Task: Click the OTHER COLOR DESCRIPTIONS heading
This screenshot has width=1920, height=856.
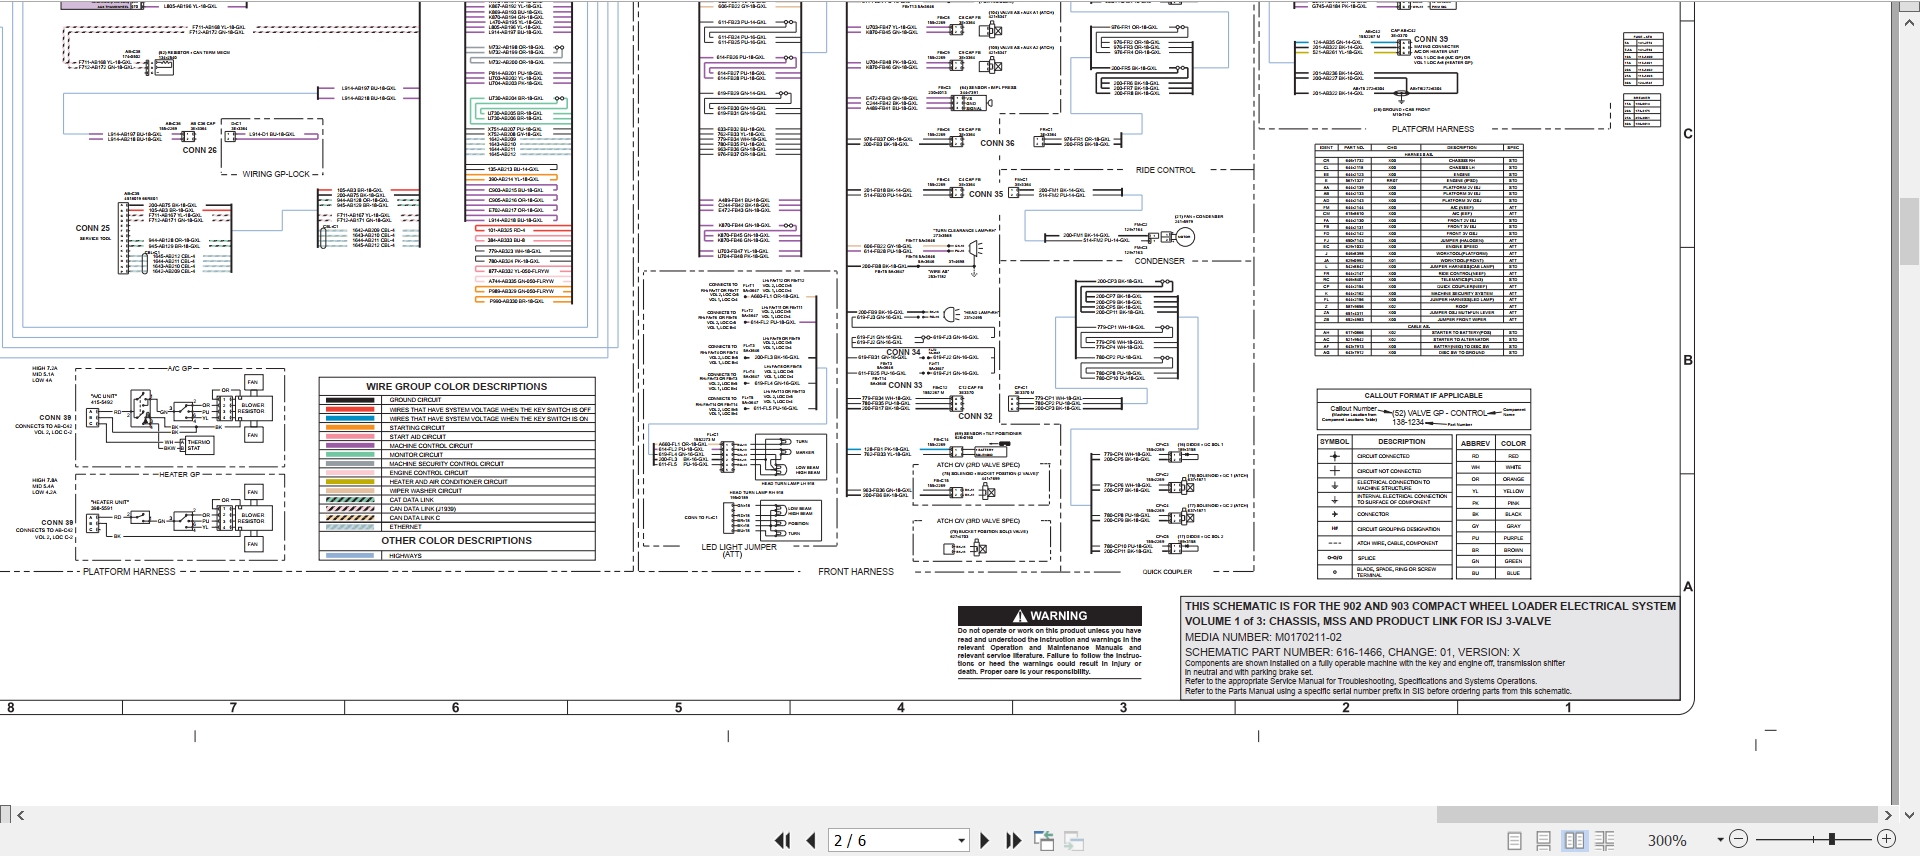Action: point(456,541)
